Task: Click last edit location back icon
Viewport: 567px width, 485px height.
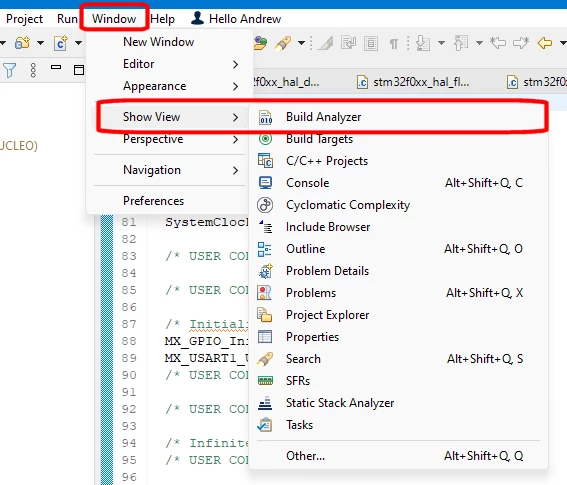Action: click(x=498, y=43)
